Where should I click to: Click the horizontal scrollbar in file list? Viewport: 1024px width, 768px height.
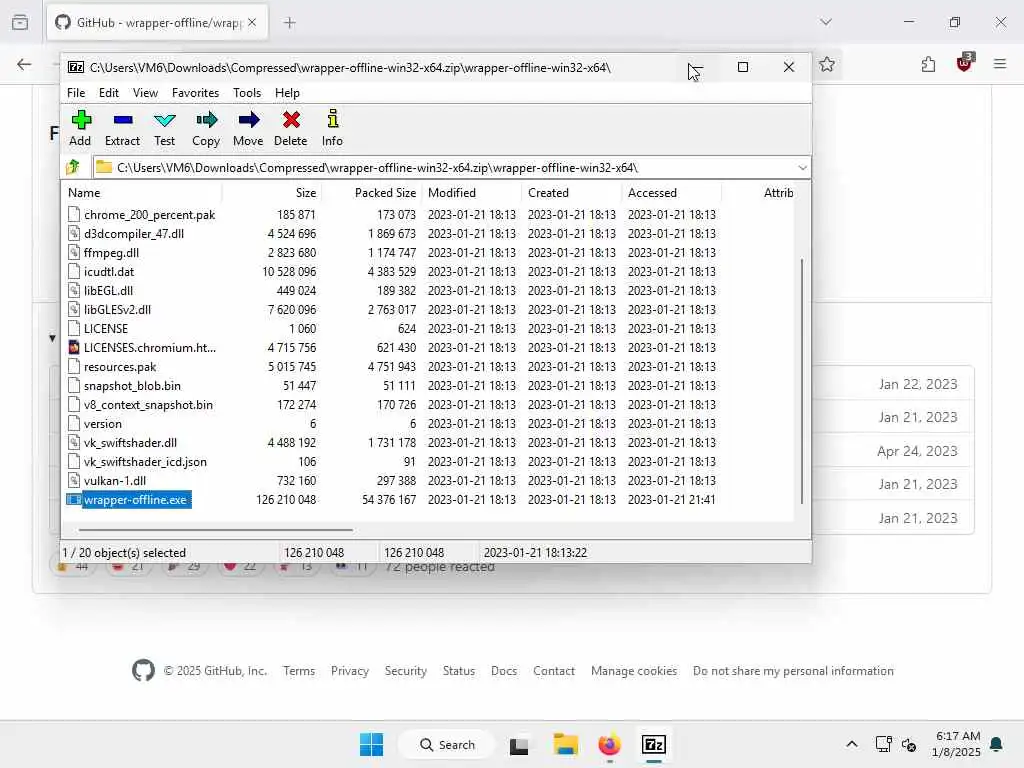pos(216,530)
